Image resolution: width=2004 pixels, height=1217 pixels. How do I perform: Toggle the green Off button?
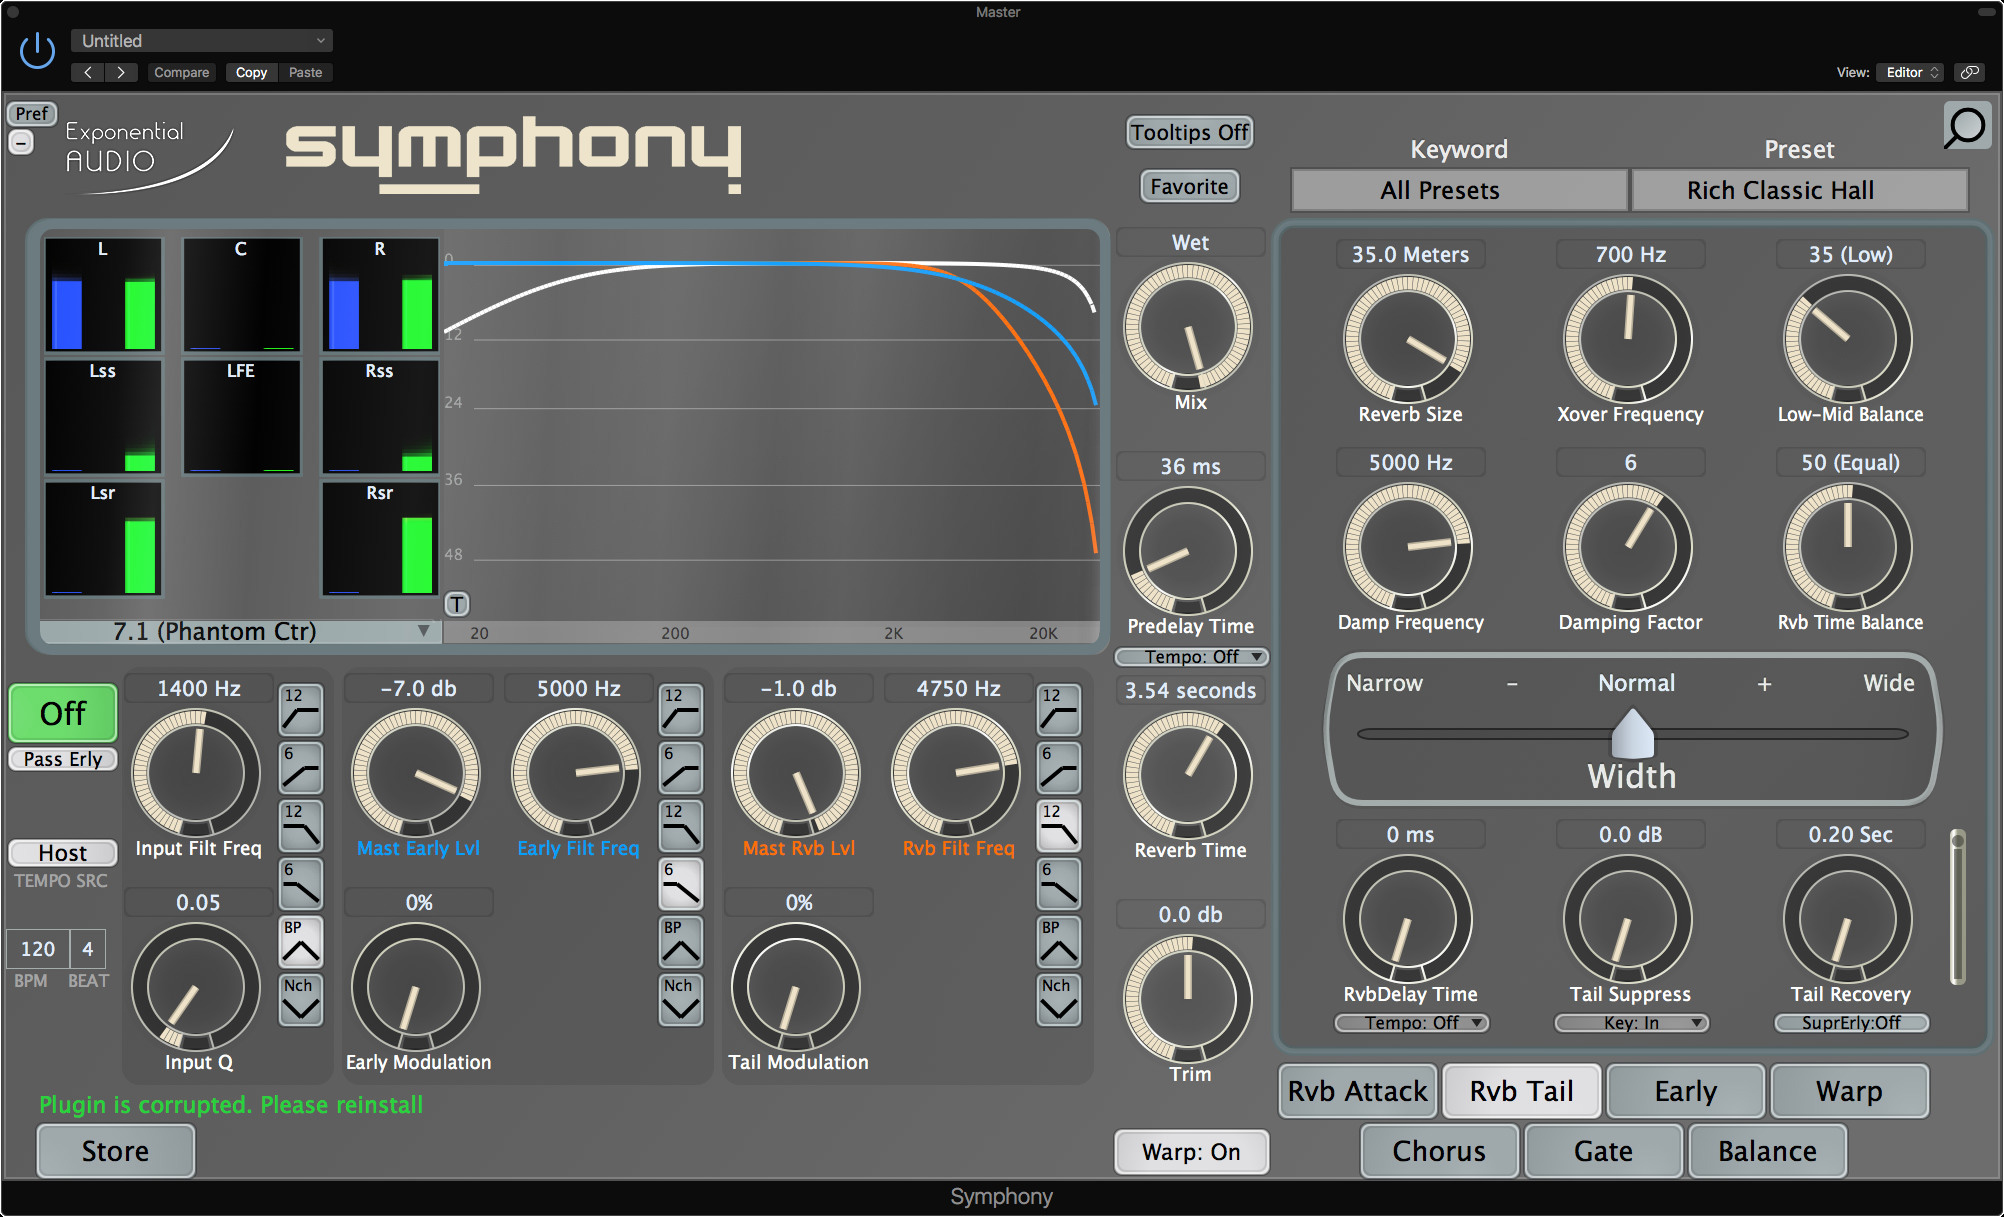(63, 713)
